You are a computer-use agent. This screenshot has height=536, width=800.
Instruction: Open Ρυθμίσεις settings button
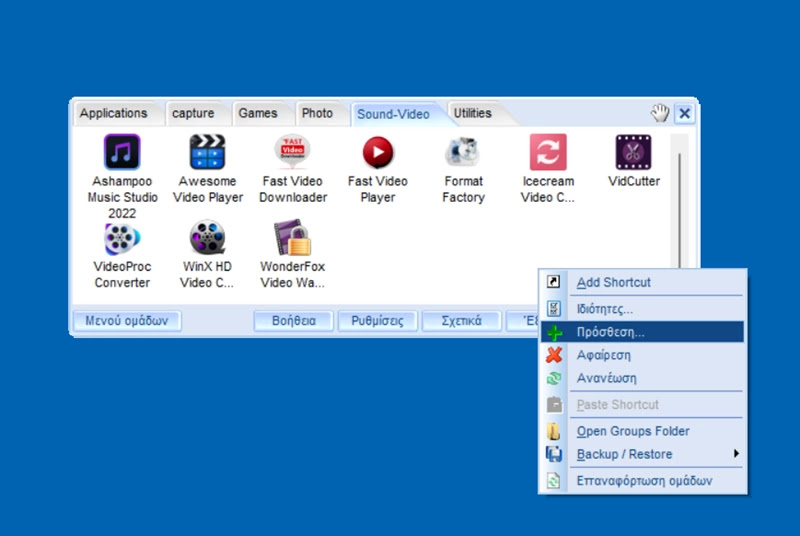click(x=377, y=321)
